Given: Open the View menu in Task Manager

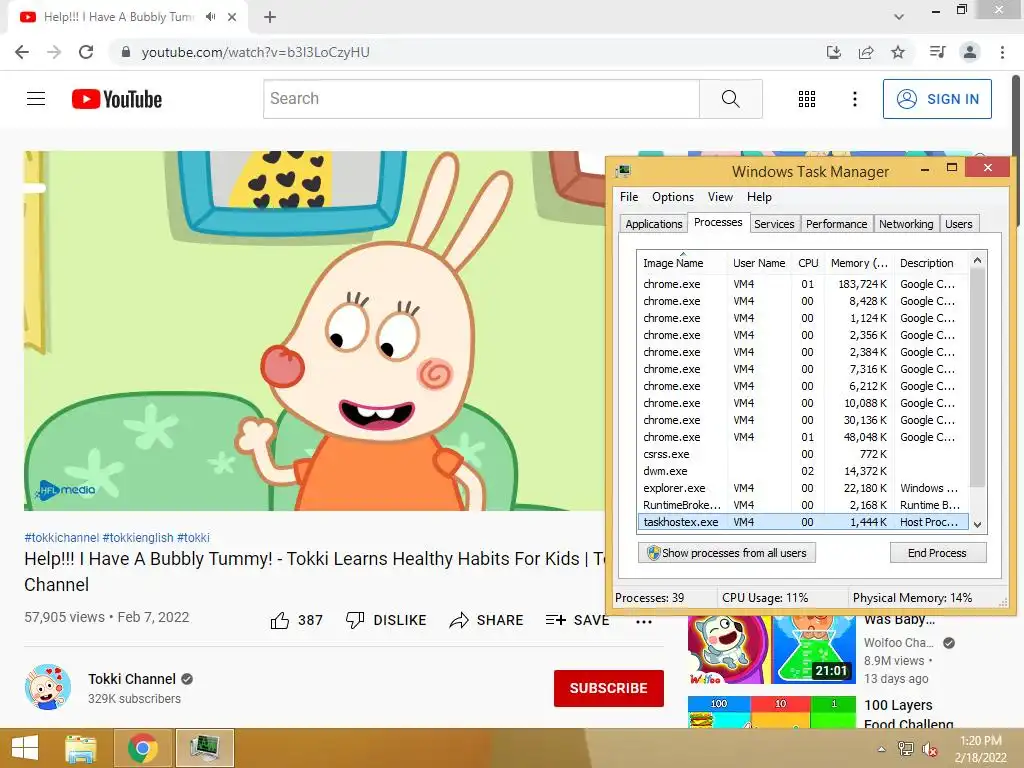Looking at the screenshot, I should pyautogui.click(x=720, y=197).
